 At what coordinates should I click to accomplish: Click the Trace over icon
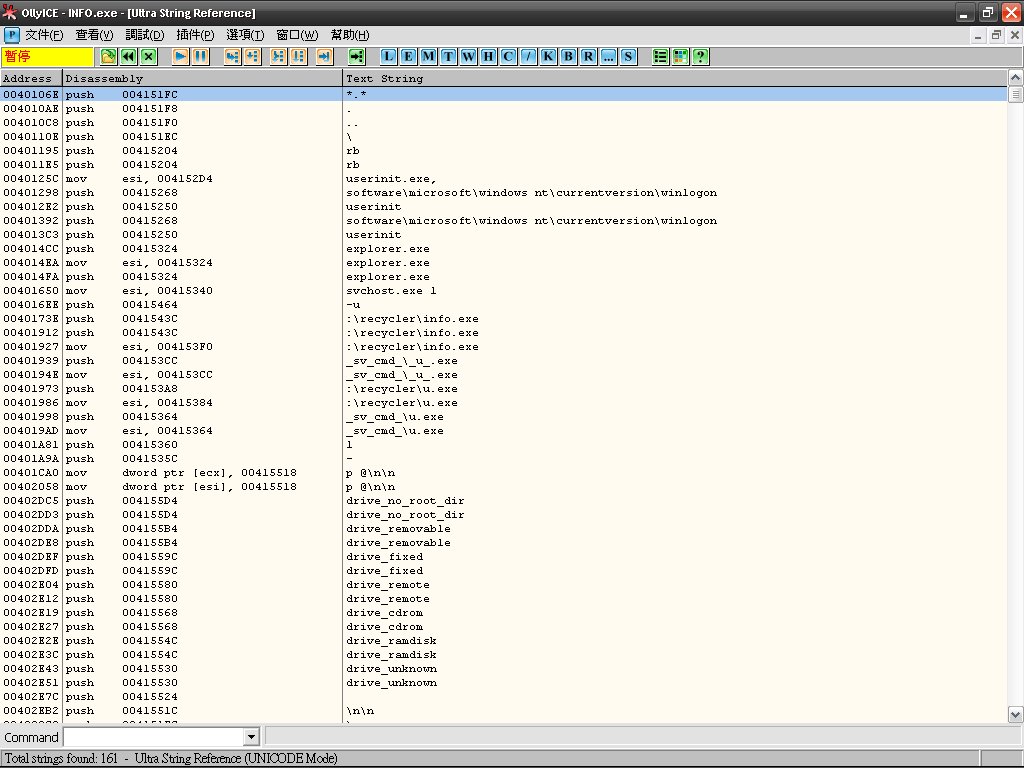coord(298,57)
